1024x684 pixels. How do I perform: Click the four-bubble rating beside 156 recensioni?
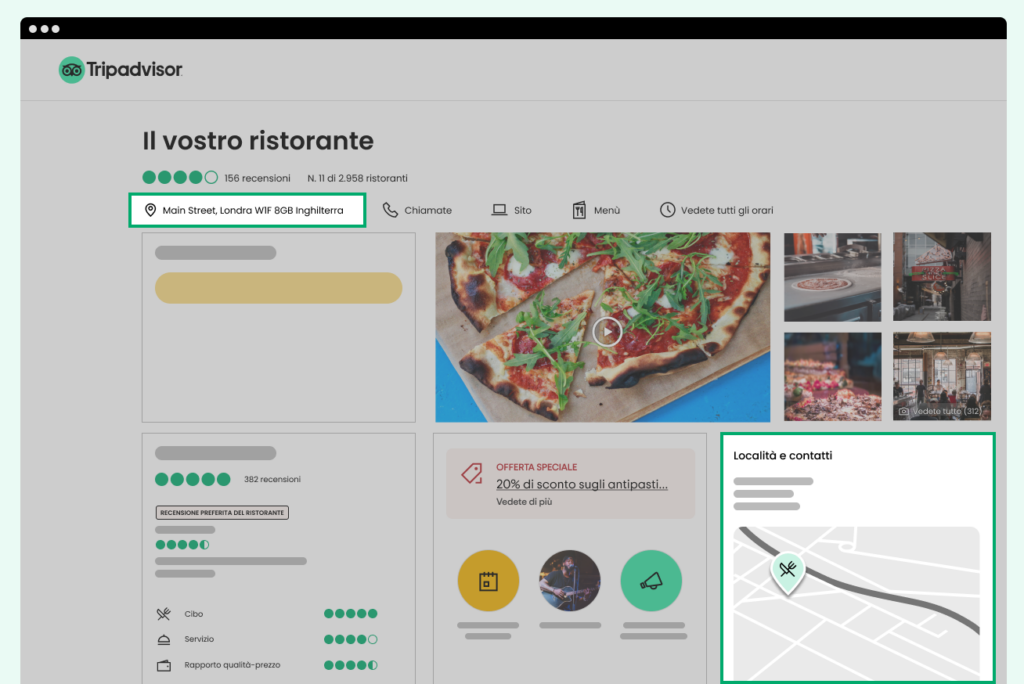180,177
